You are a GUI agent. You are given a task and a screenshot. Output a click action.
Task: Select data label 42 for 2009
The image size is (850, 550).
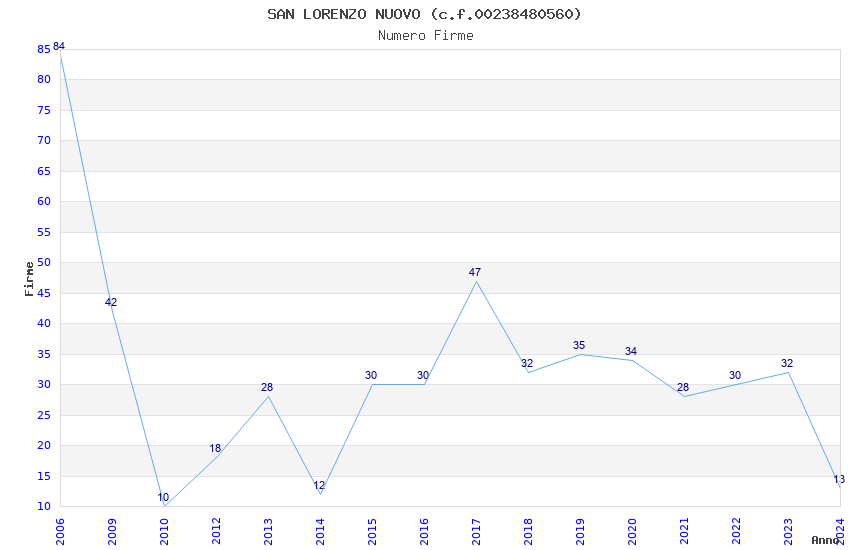(x=111, y=302)
